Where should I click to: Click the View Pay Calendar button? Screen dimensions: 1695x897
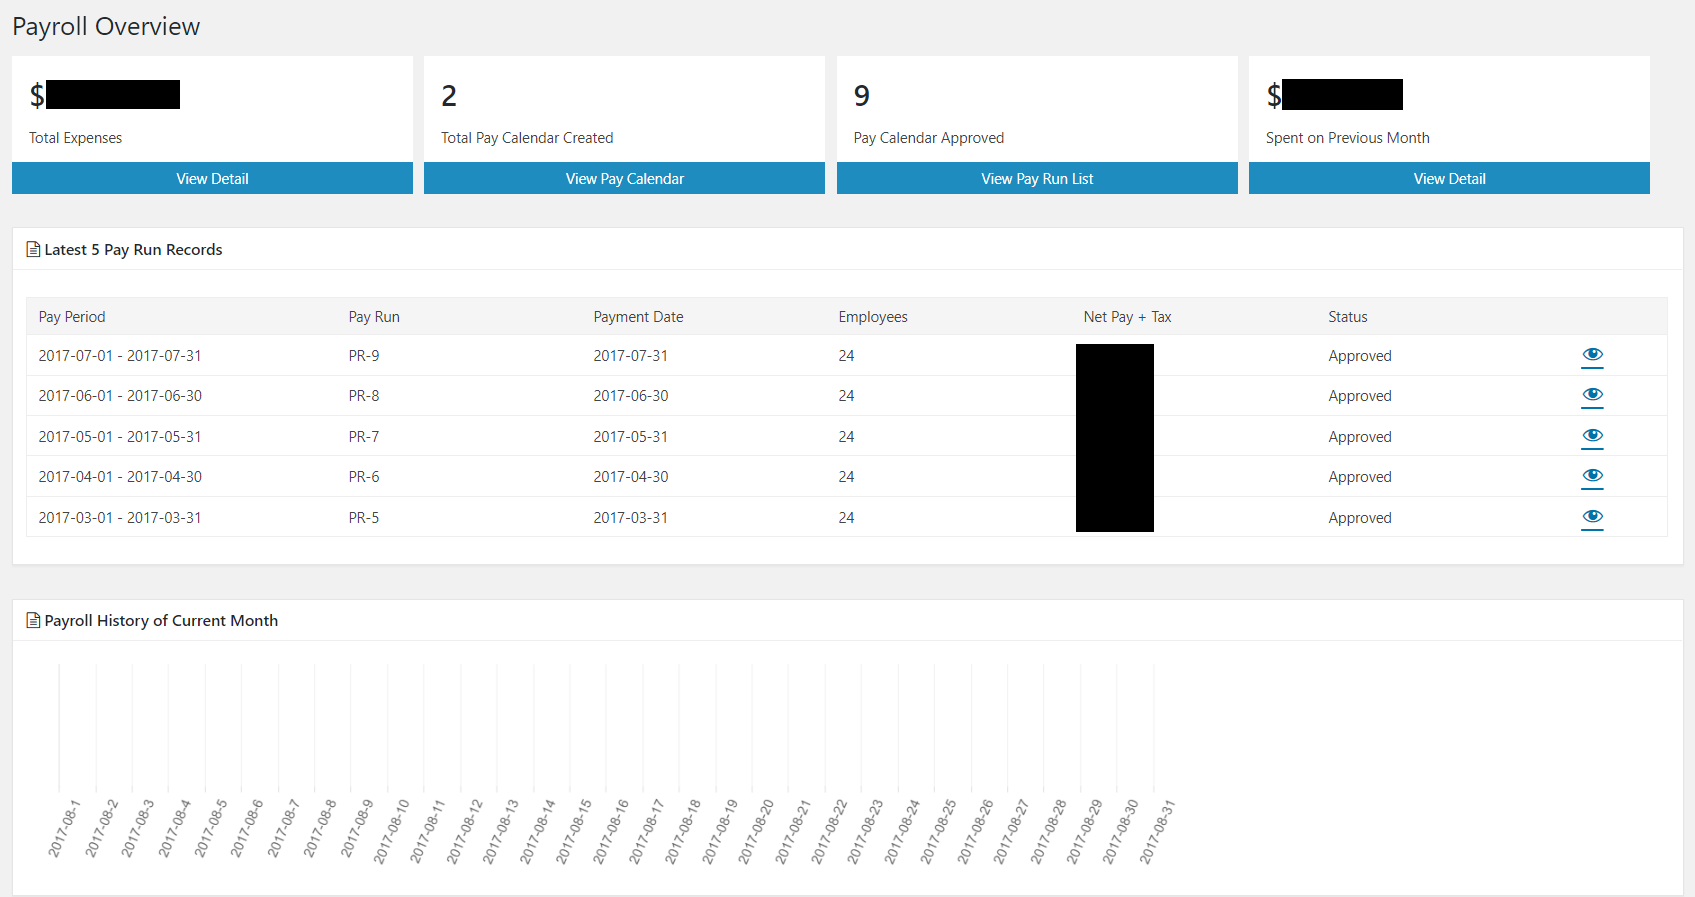[x=624, y=178]
